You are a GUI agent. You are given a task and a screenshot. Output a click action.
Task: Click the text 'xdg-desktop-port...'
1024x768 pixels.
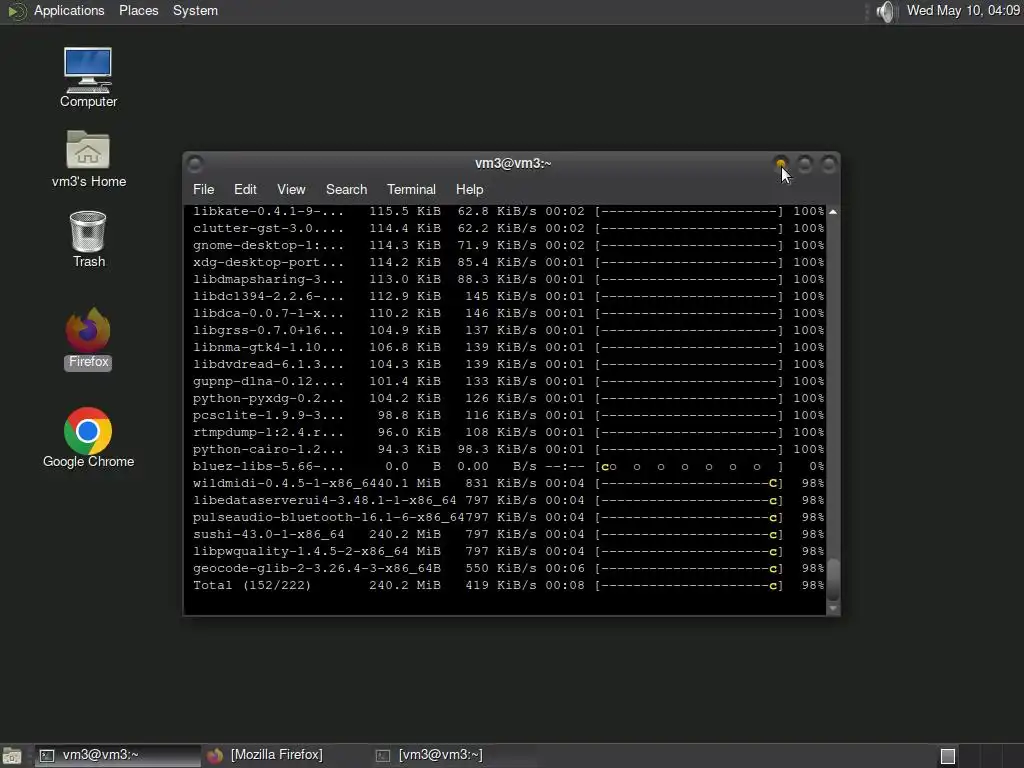(x=268, y=262)
